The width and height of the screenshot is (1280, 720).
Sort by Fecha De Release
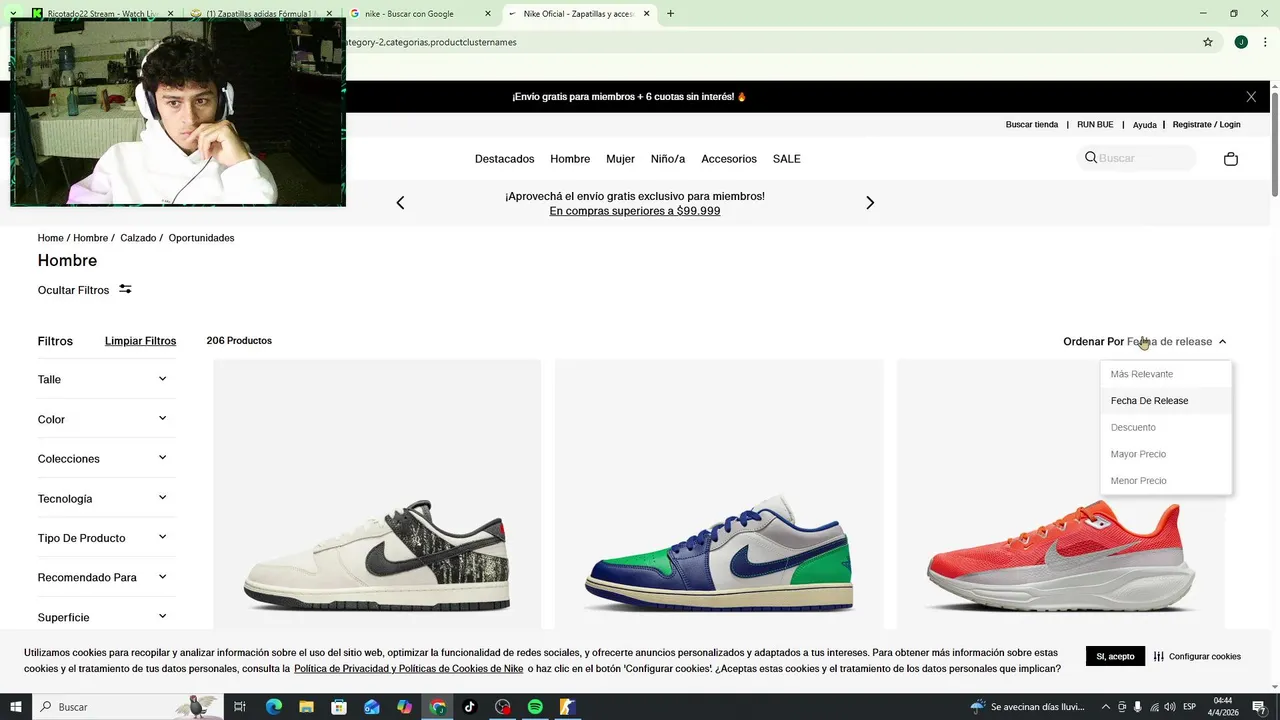pyautogui.click(x=1165, y=401)
